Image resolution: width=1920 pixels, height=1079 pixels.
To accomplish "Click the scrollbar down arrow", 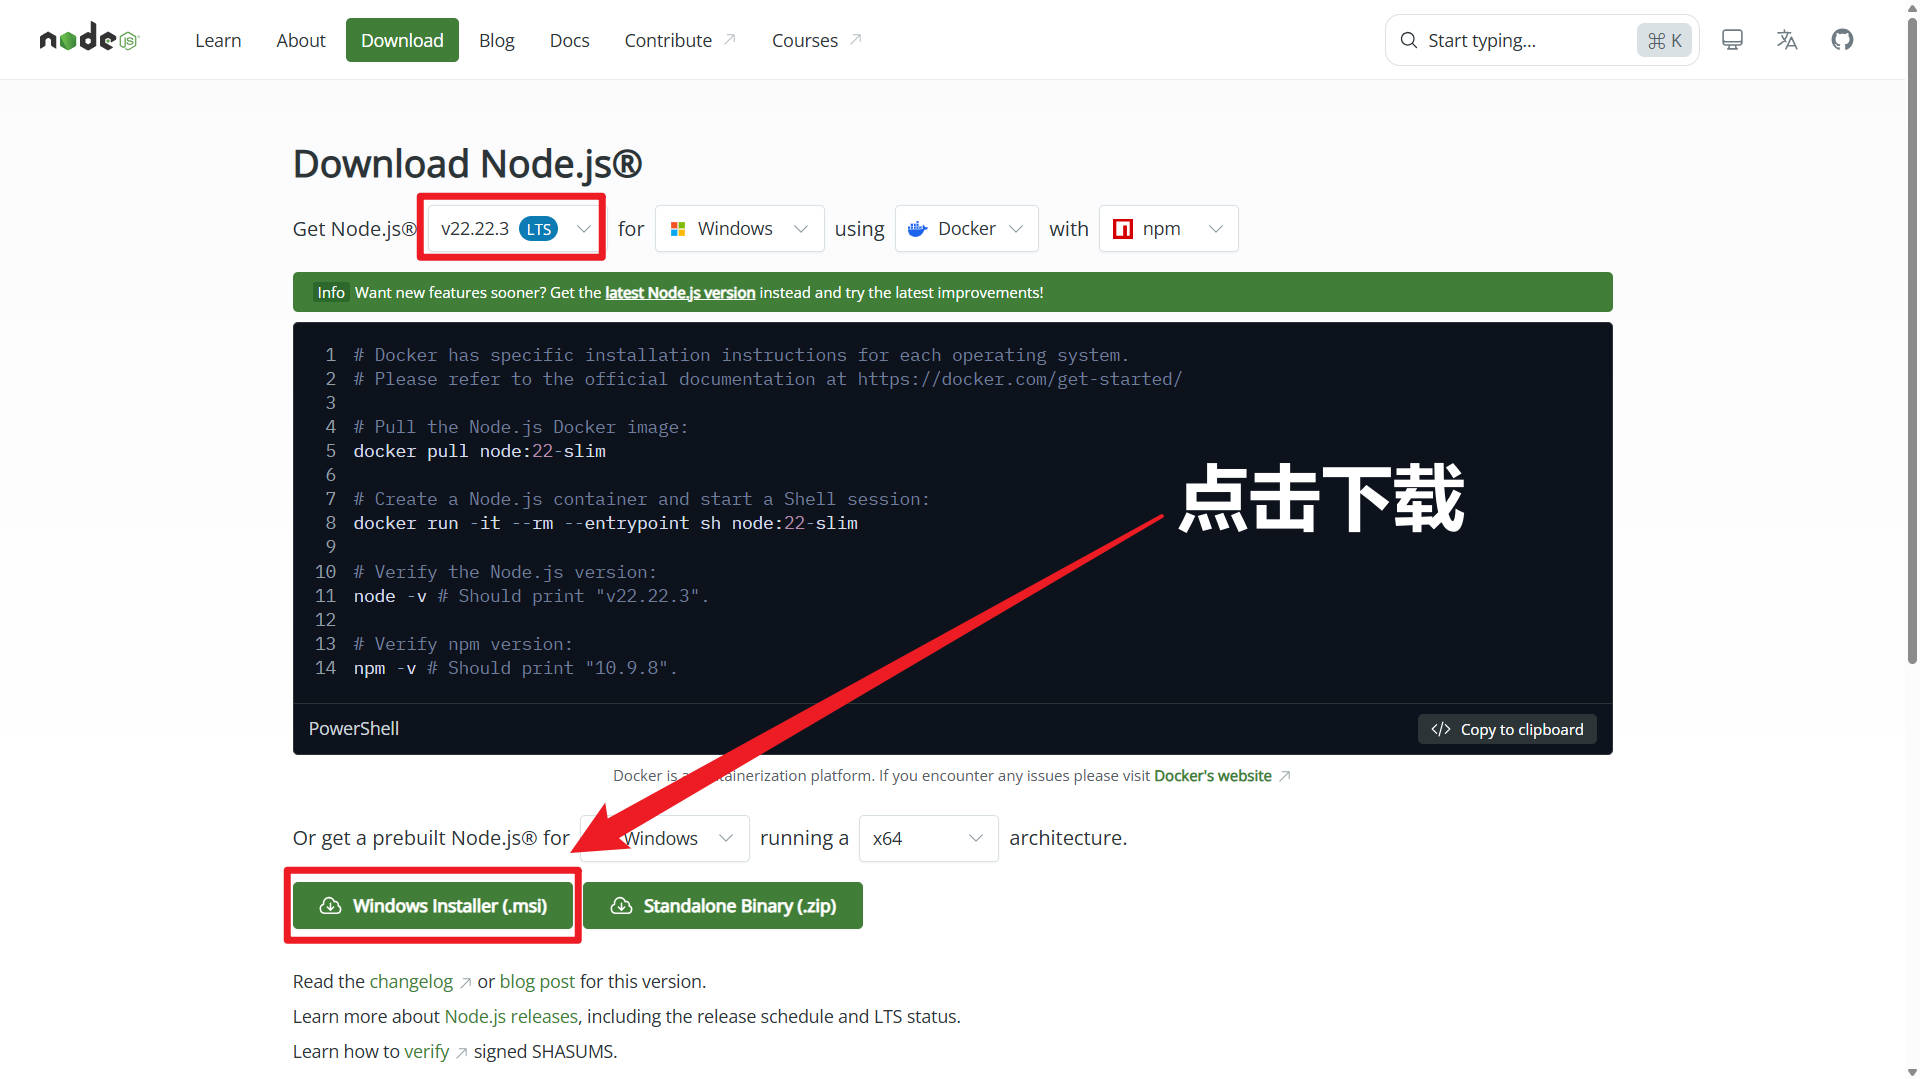I will pos(1912,1071).
